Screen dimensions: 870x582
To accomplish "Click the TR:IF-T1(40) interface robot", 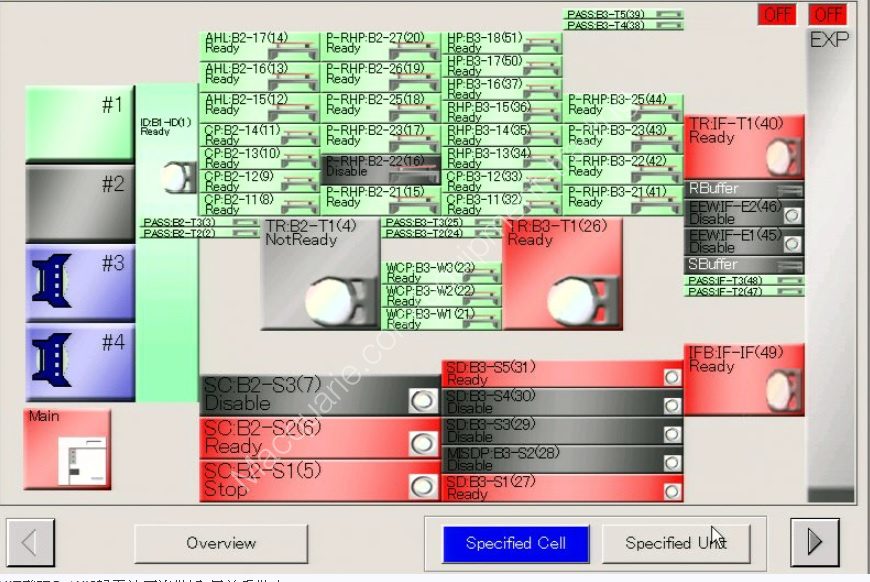I will coord(745,146).
